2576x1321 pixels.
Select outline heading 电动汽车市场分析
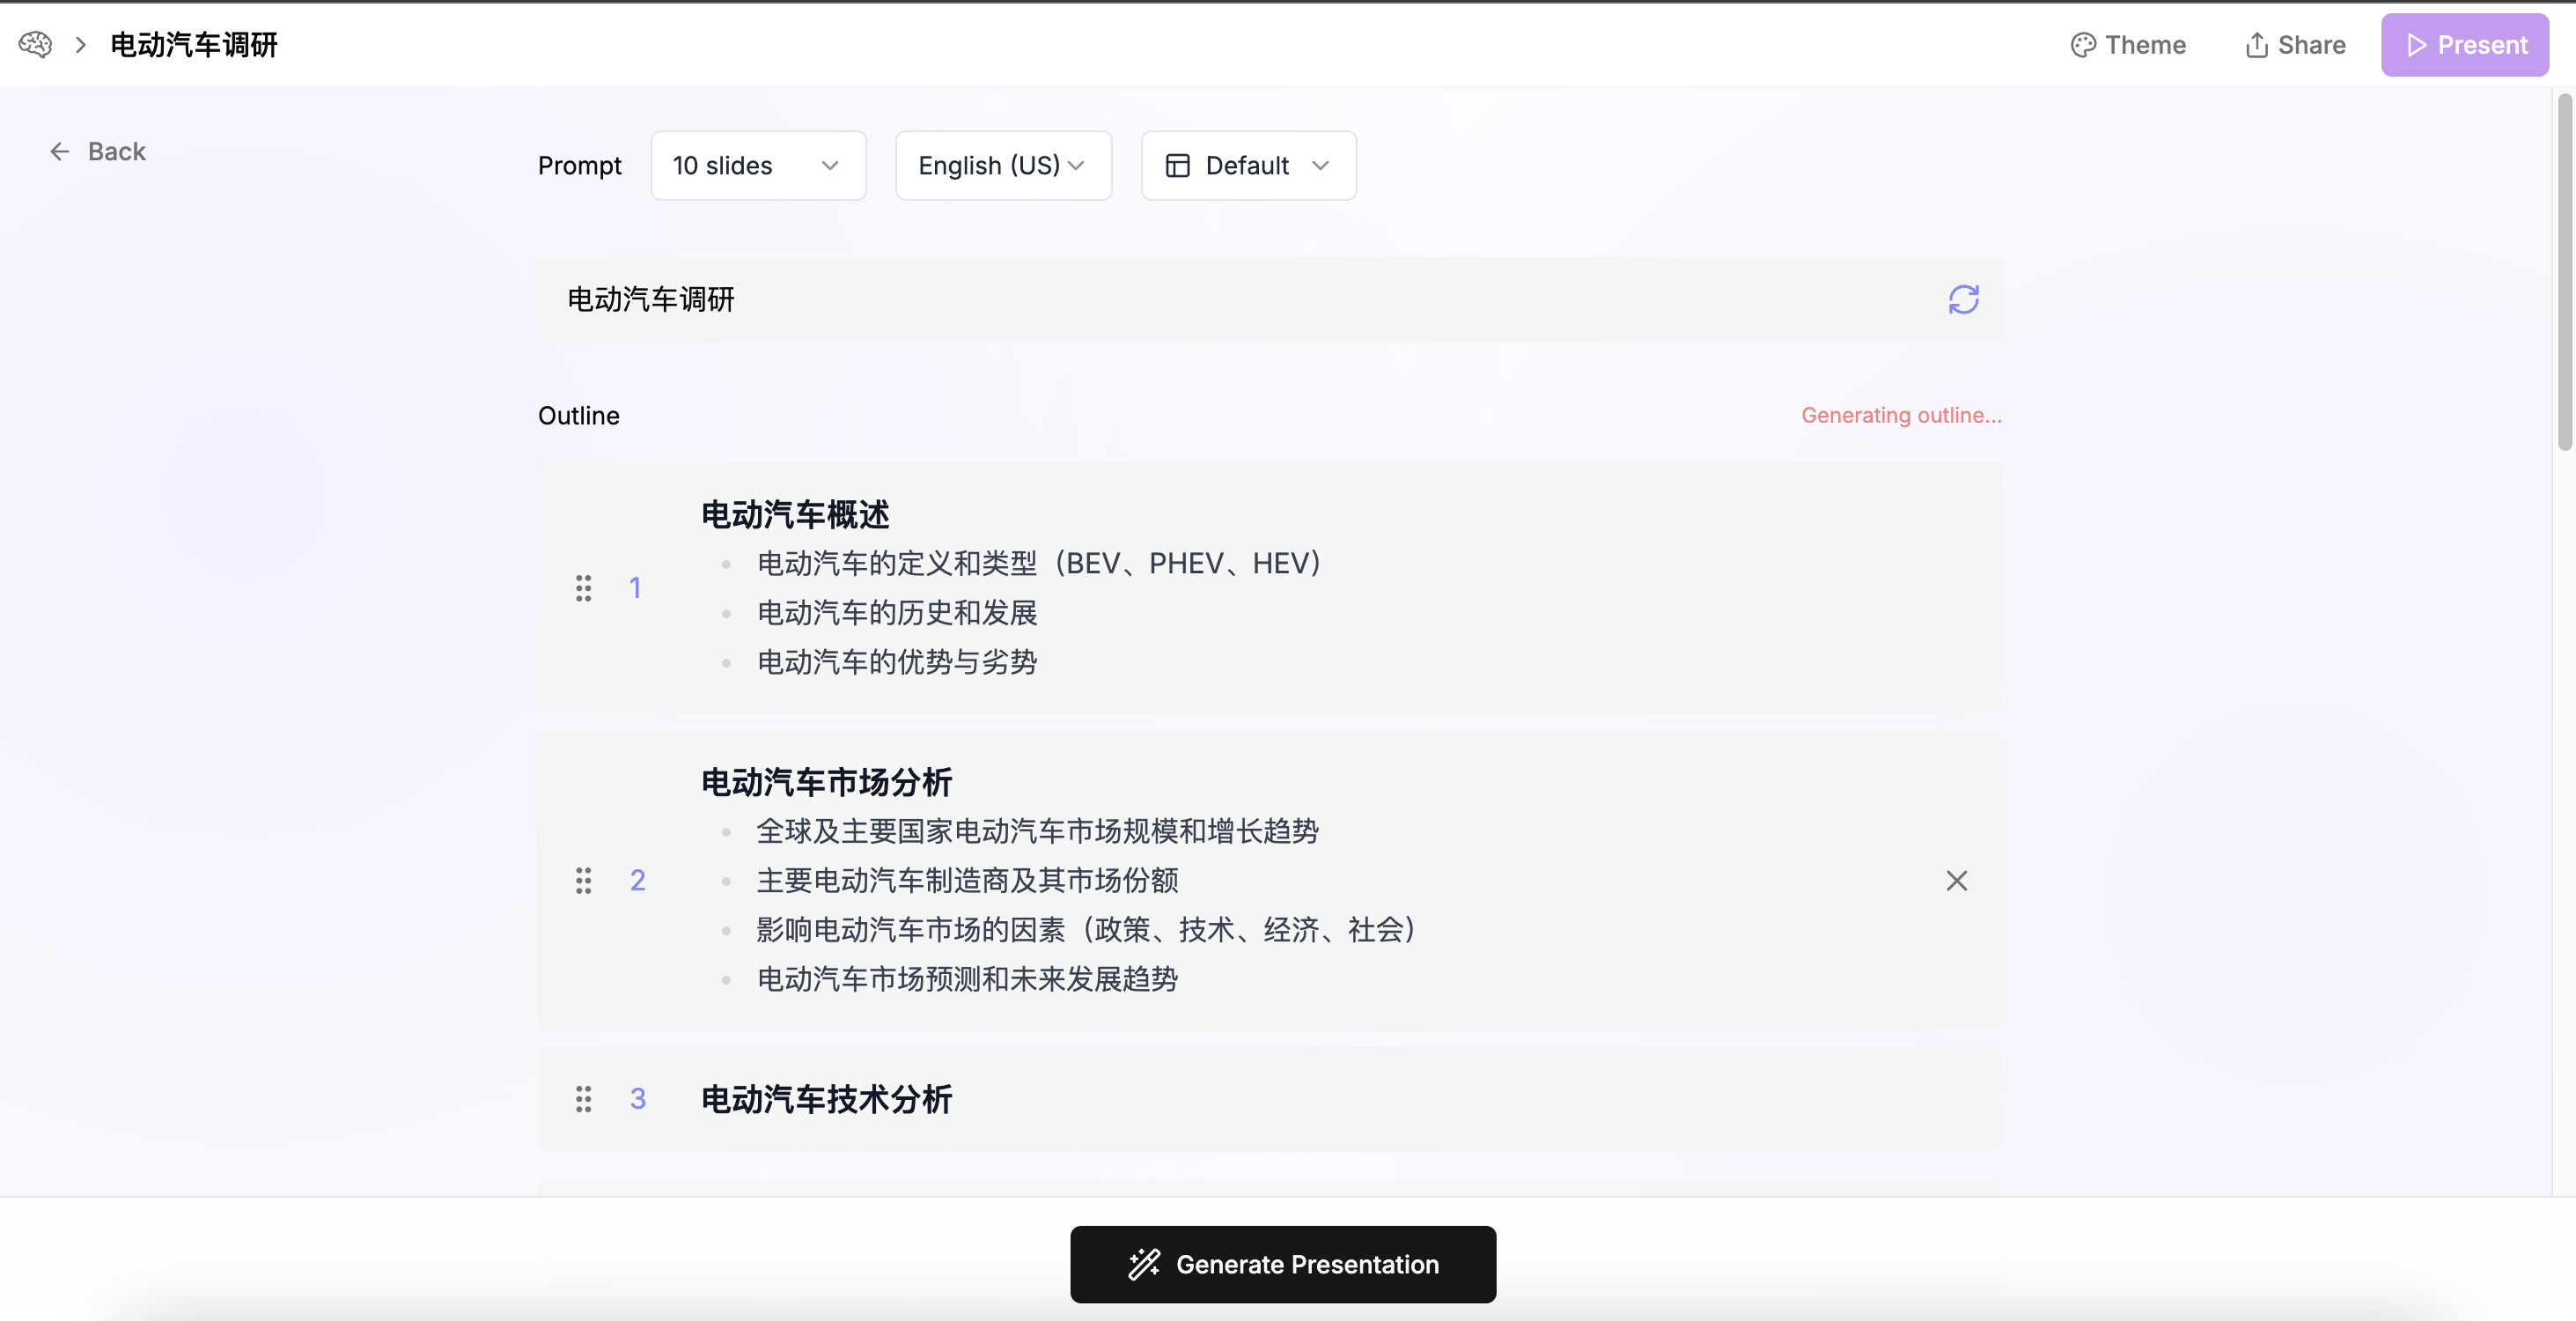826,782
